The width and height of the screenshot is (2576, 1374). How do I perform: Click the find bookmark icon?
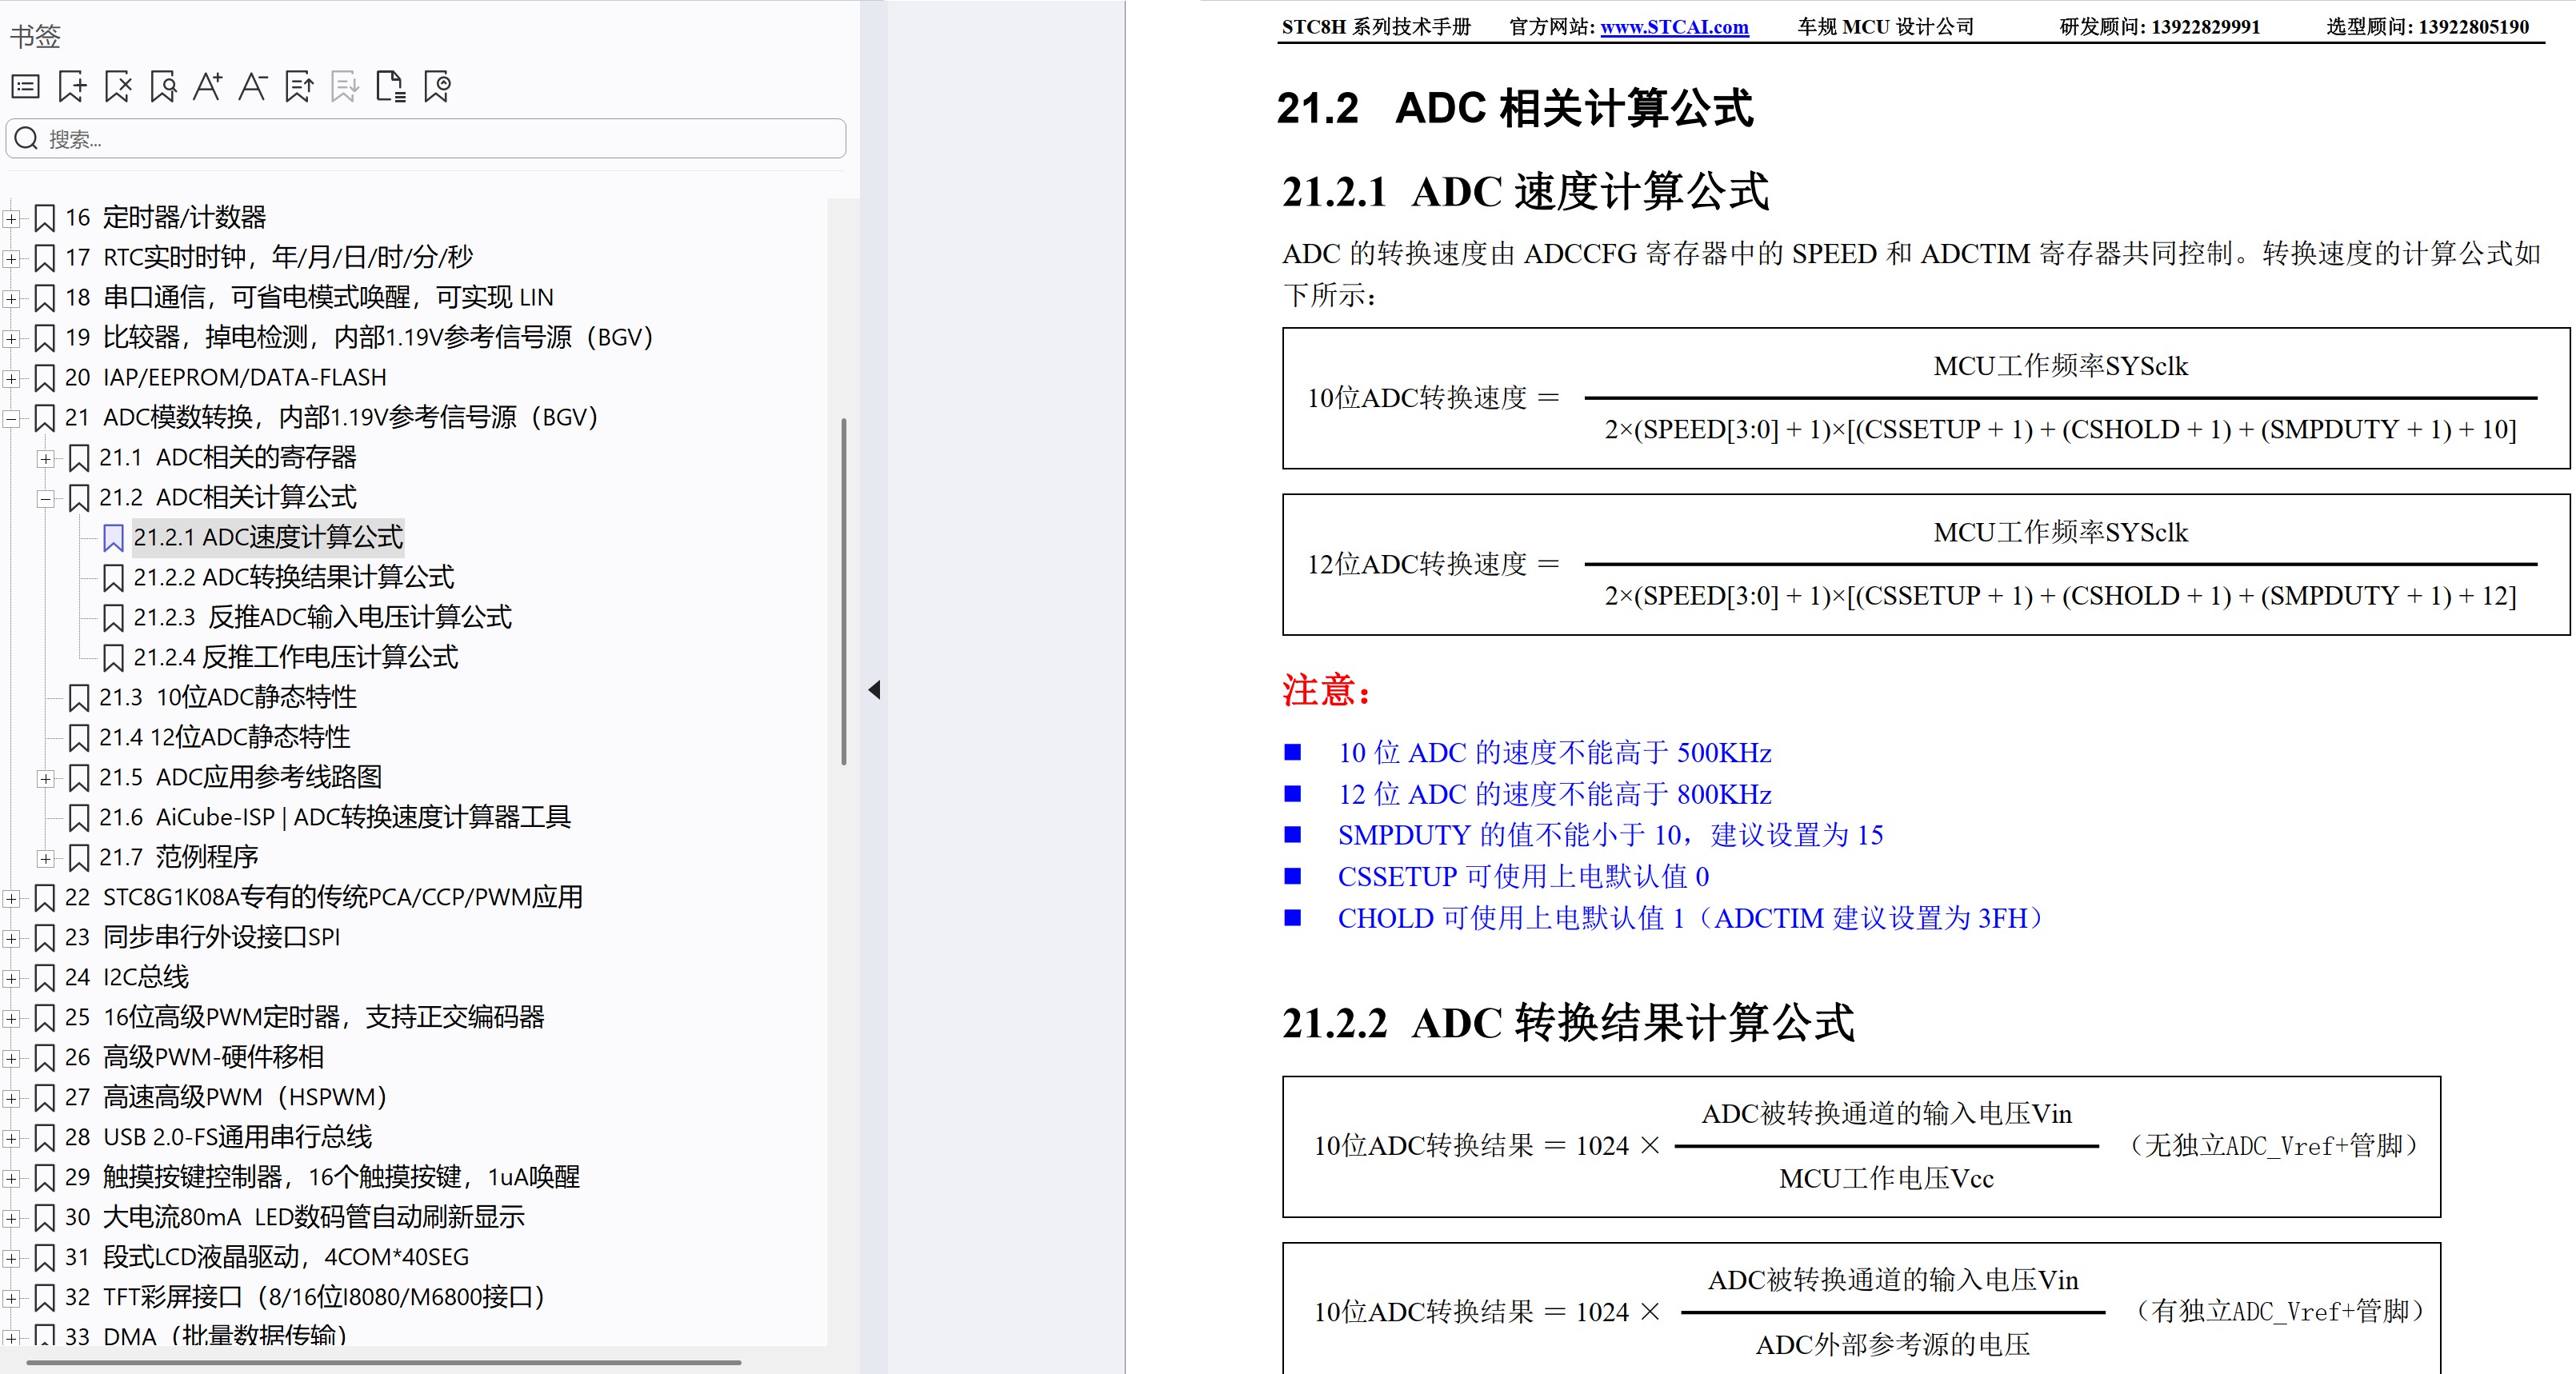coord(163,87)
